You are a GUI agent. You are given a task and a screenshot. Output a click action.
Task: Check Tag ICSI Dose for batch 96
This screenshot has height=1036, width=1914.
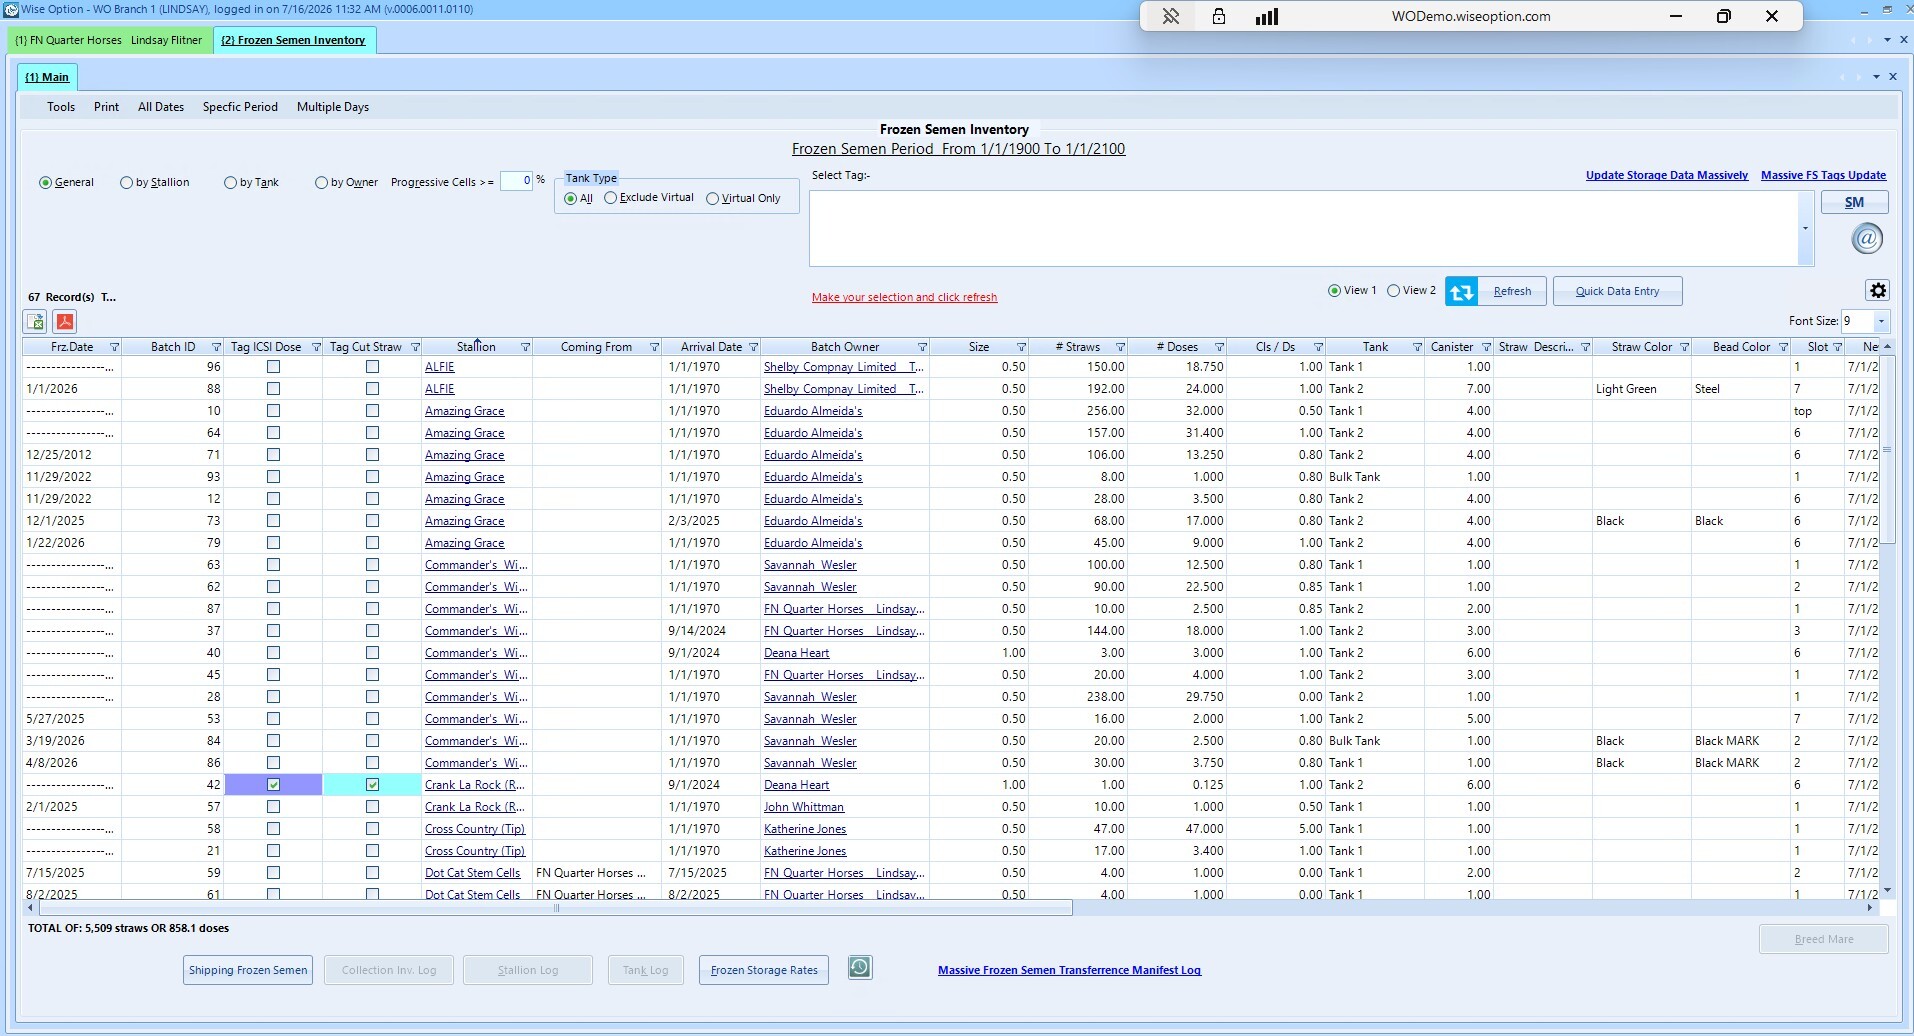coord(273,367)
